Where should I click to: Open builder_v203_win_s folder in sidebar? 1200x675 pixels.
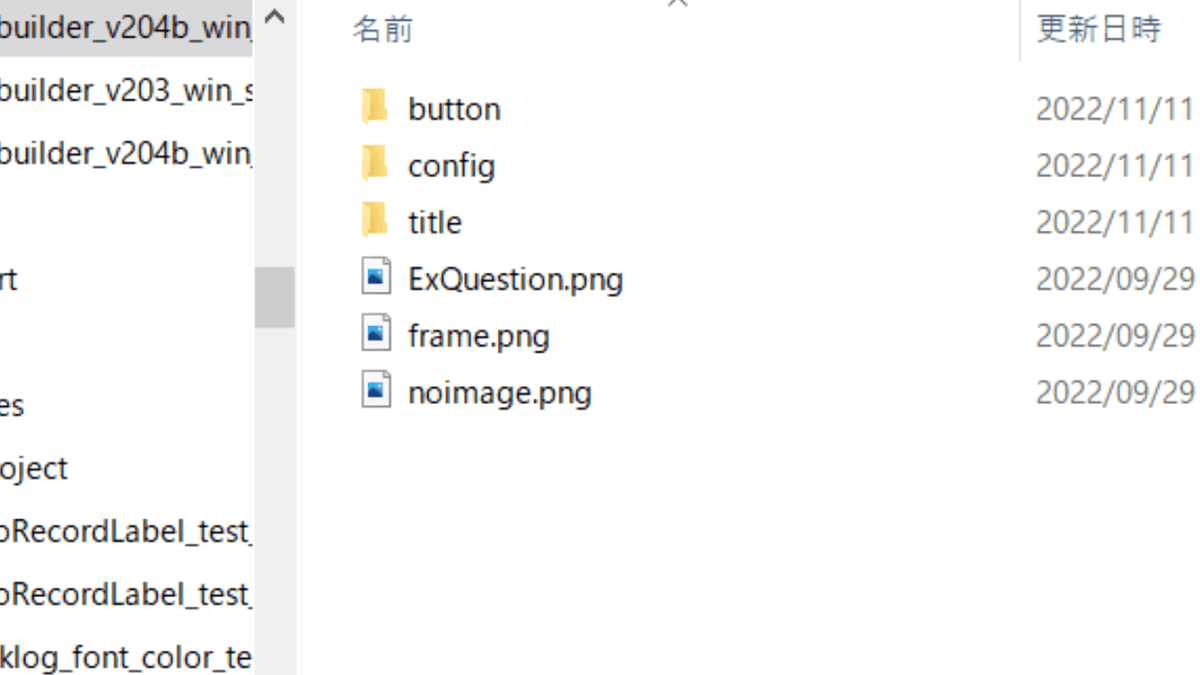pyautogui.click(x=126, y=91)
